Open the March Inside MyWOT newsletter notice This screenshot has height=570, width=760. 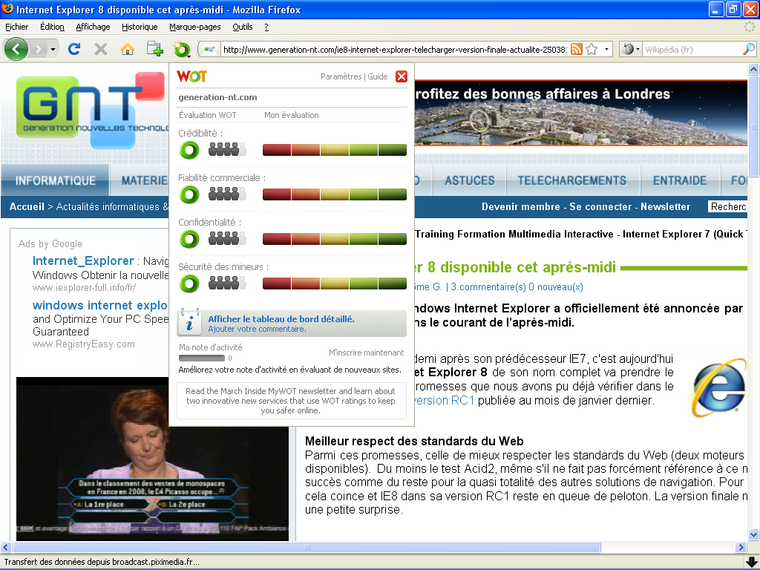(291, 401)
